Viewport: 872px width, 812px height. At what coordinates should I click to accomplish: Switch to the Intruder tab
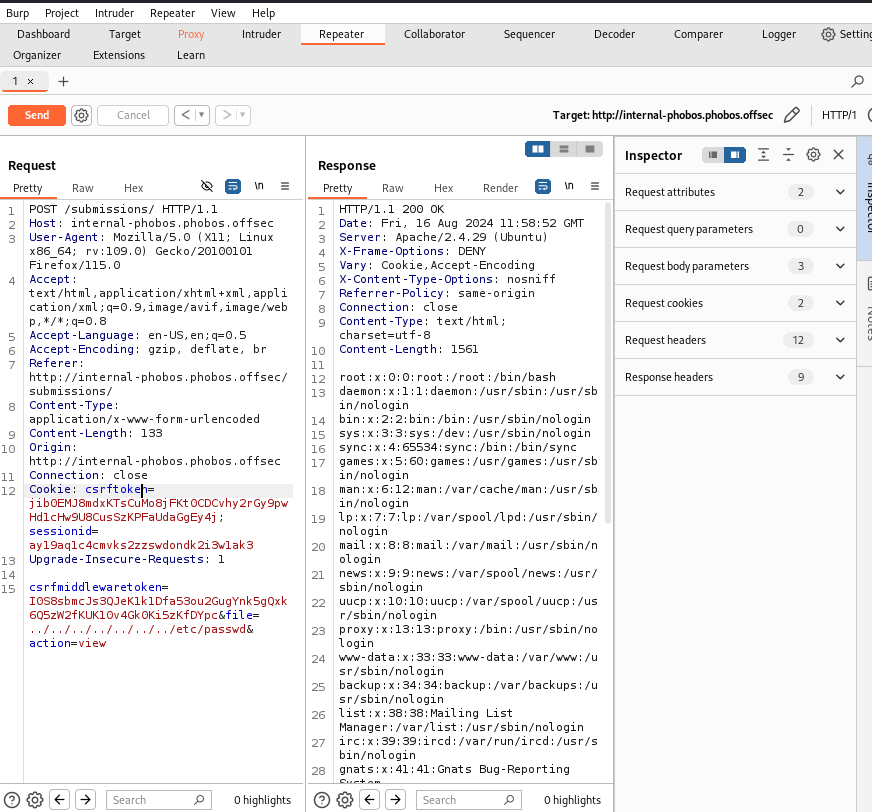point(261,34)
